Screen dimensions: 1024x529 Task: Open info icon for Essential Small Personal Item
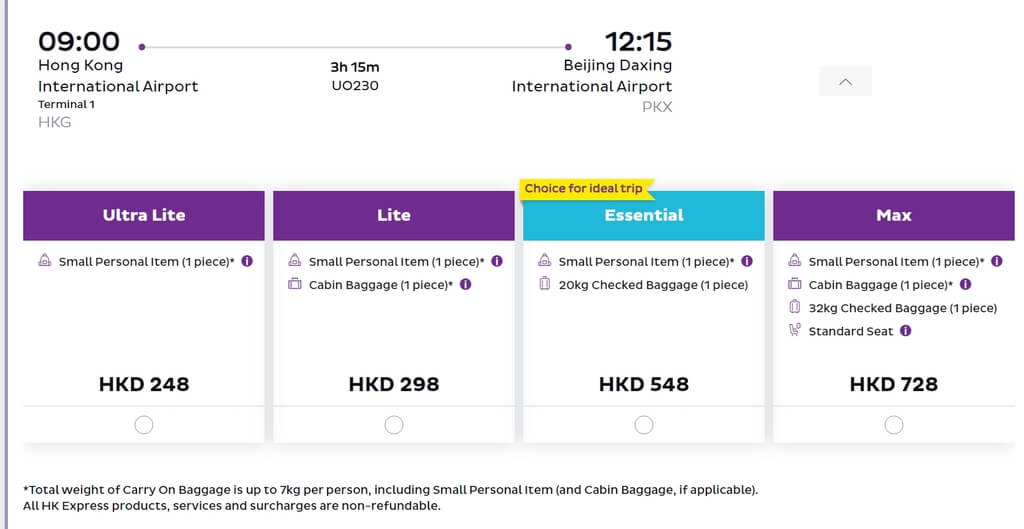747,261
